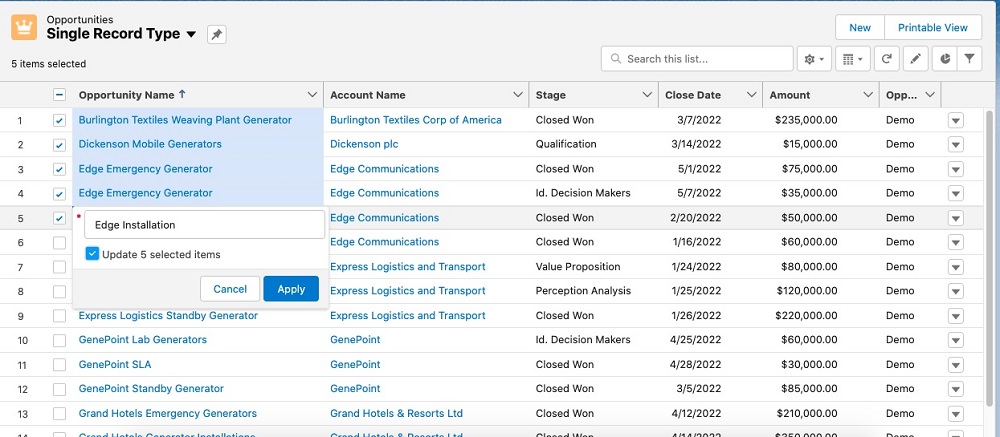The width and height of the screenshot is (1000, 437).
Task: Open the display-as table layout menu
Action: [853, 59]
